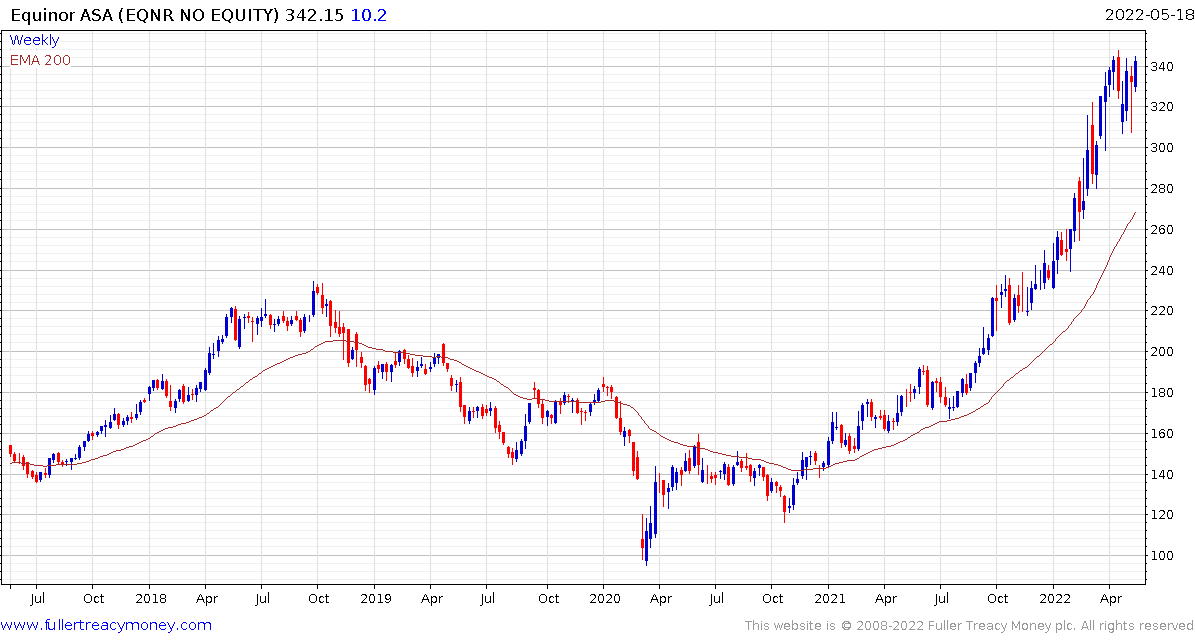Select the 160 price axis label
Image resolution: width=1195 pixels, height=640 pixels.
tap(1162, 434)
